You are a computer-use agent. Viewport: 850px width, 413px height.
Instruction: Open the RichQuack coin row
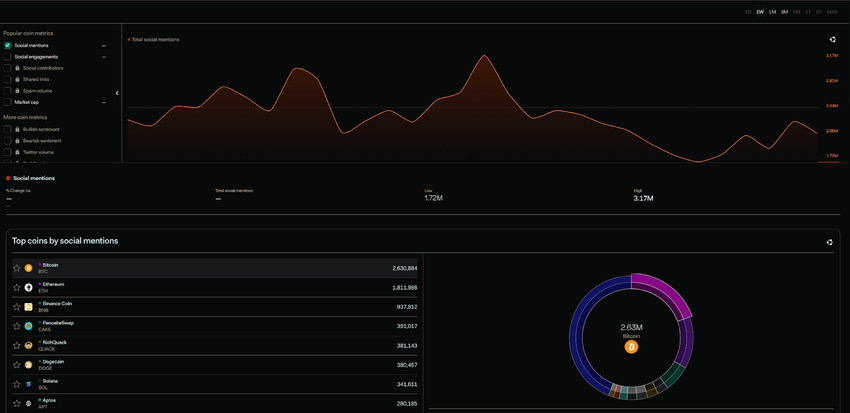pyautogui.click(x=215, y=345)
